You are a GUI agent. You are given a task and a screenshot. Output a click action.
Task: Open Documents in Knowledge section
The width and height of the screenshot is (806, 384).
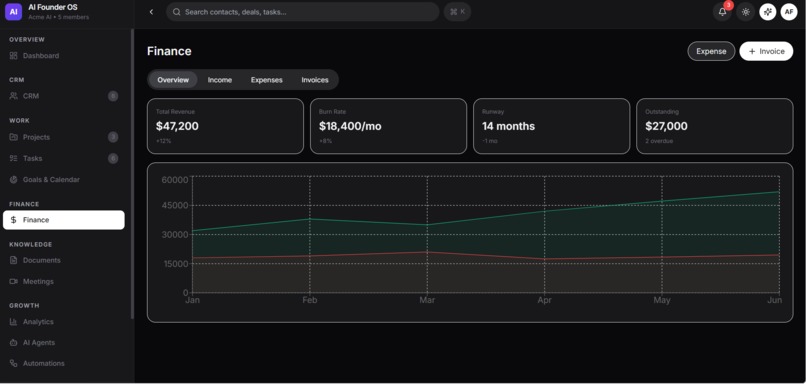coord(64,260)
